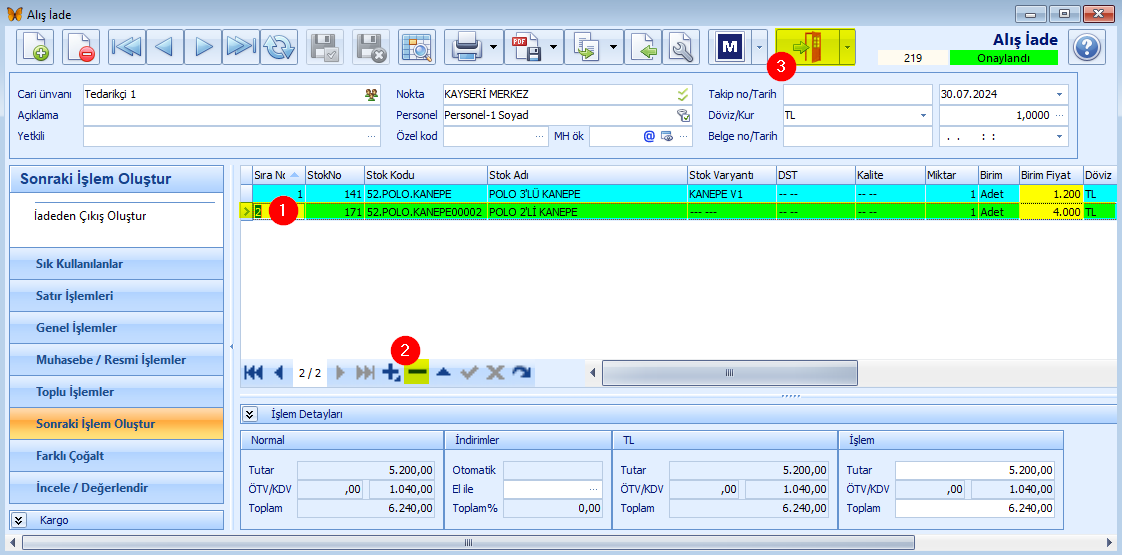Go to previous row in grid navigator
1122x555 pixels.
279,372
